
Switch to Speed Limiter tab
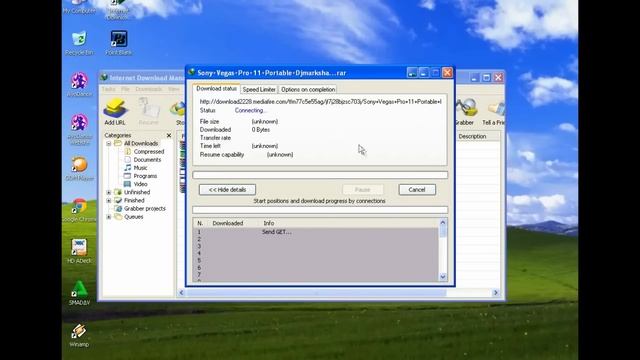point(259,89)
